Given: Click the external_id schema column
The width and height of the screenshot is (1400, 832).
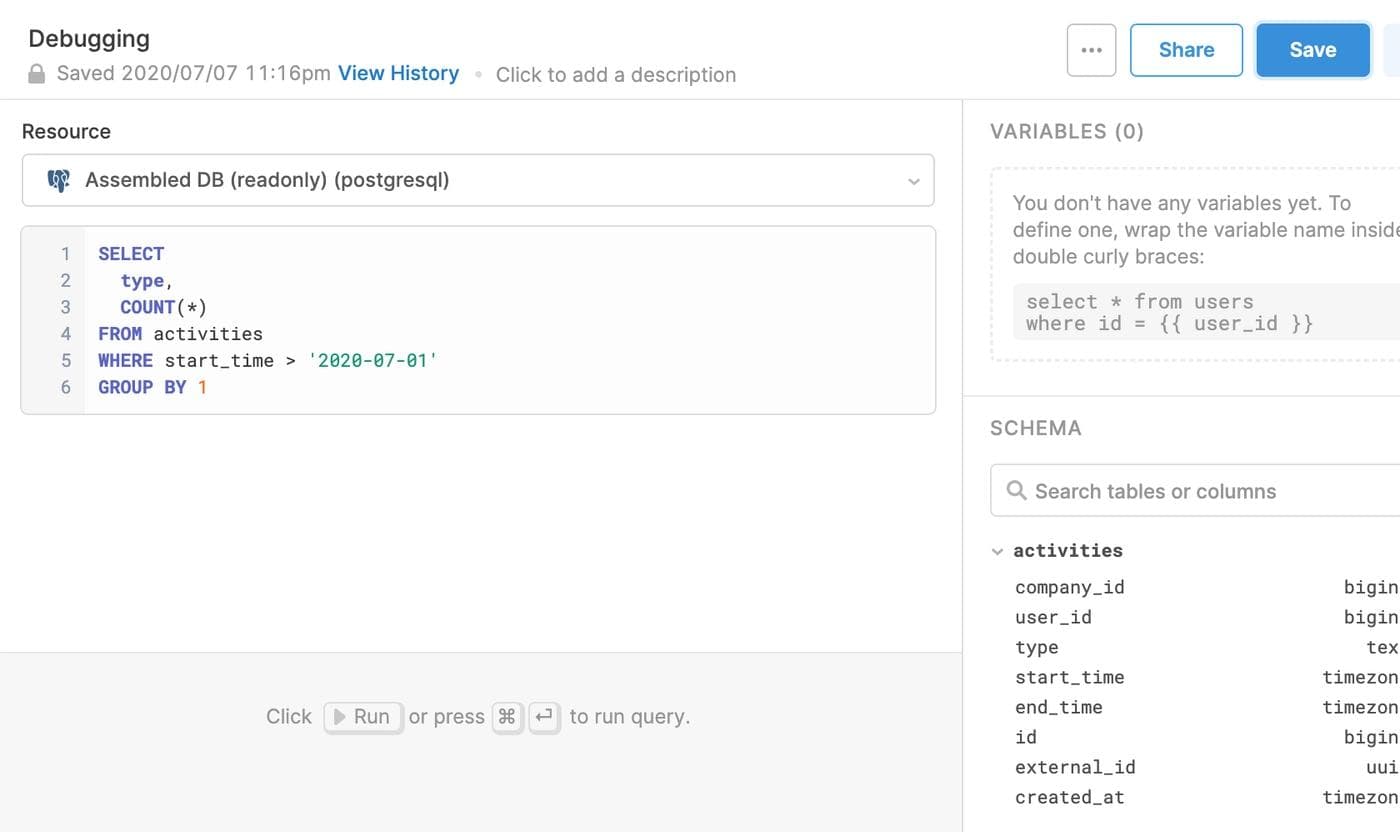Looking at the screenshot, I should 1075,767.
